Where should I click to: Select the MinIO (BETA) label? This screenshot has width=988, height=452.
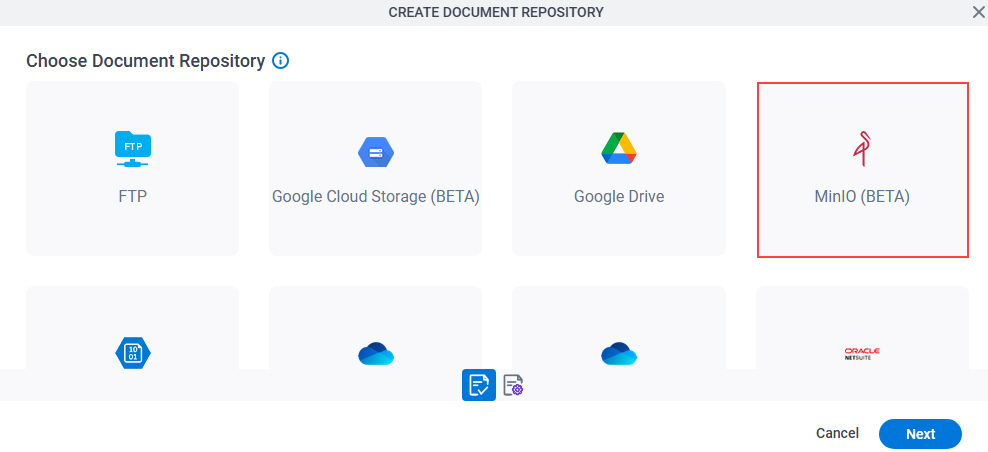click(862, 197)
